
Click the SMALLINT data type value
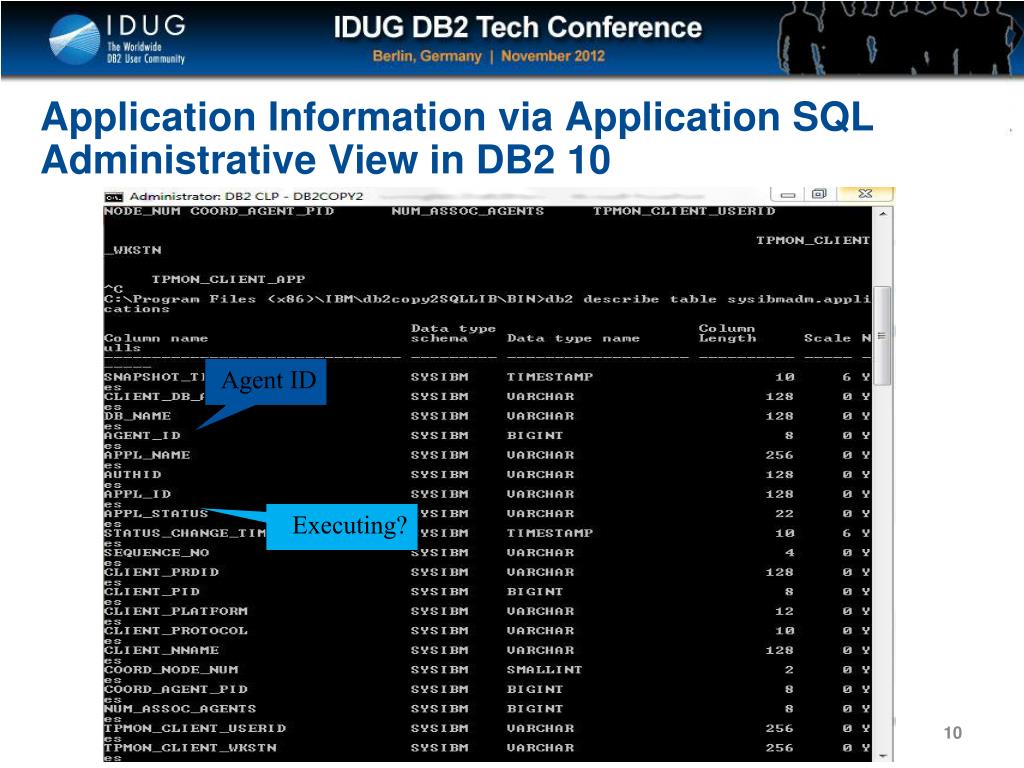[x=545, y=670]
